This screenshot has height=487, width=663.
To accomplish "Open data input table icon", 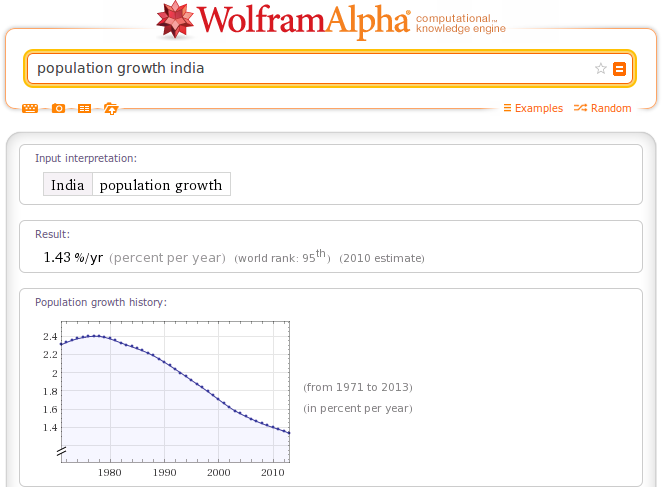I will click(x=84, y=109).
